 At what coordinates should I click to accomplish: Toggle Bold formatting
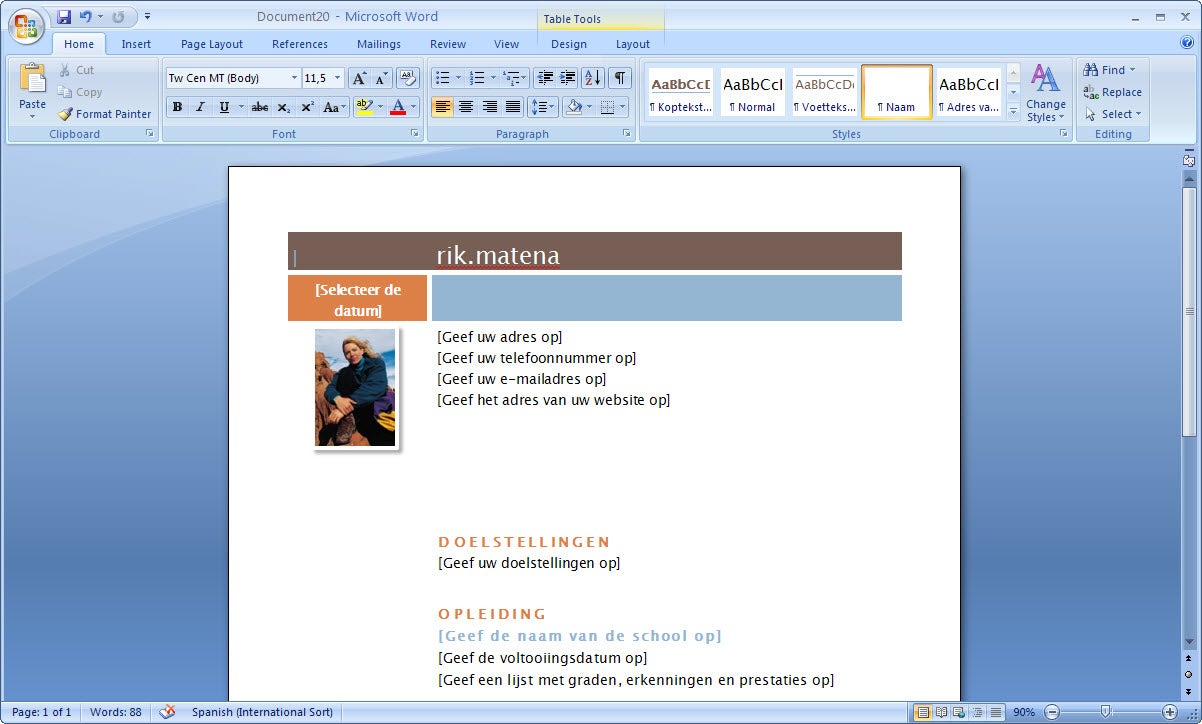pyautogui.click(x=177, y=107)
